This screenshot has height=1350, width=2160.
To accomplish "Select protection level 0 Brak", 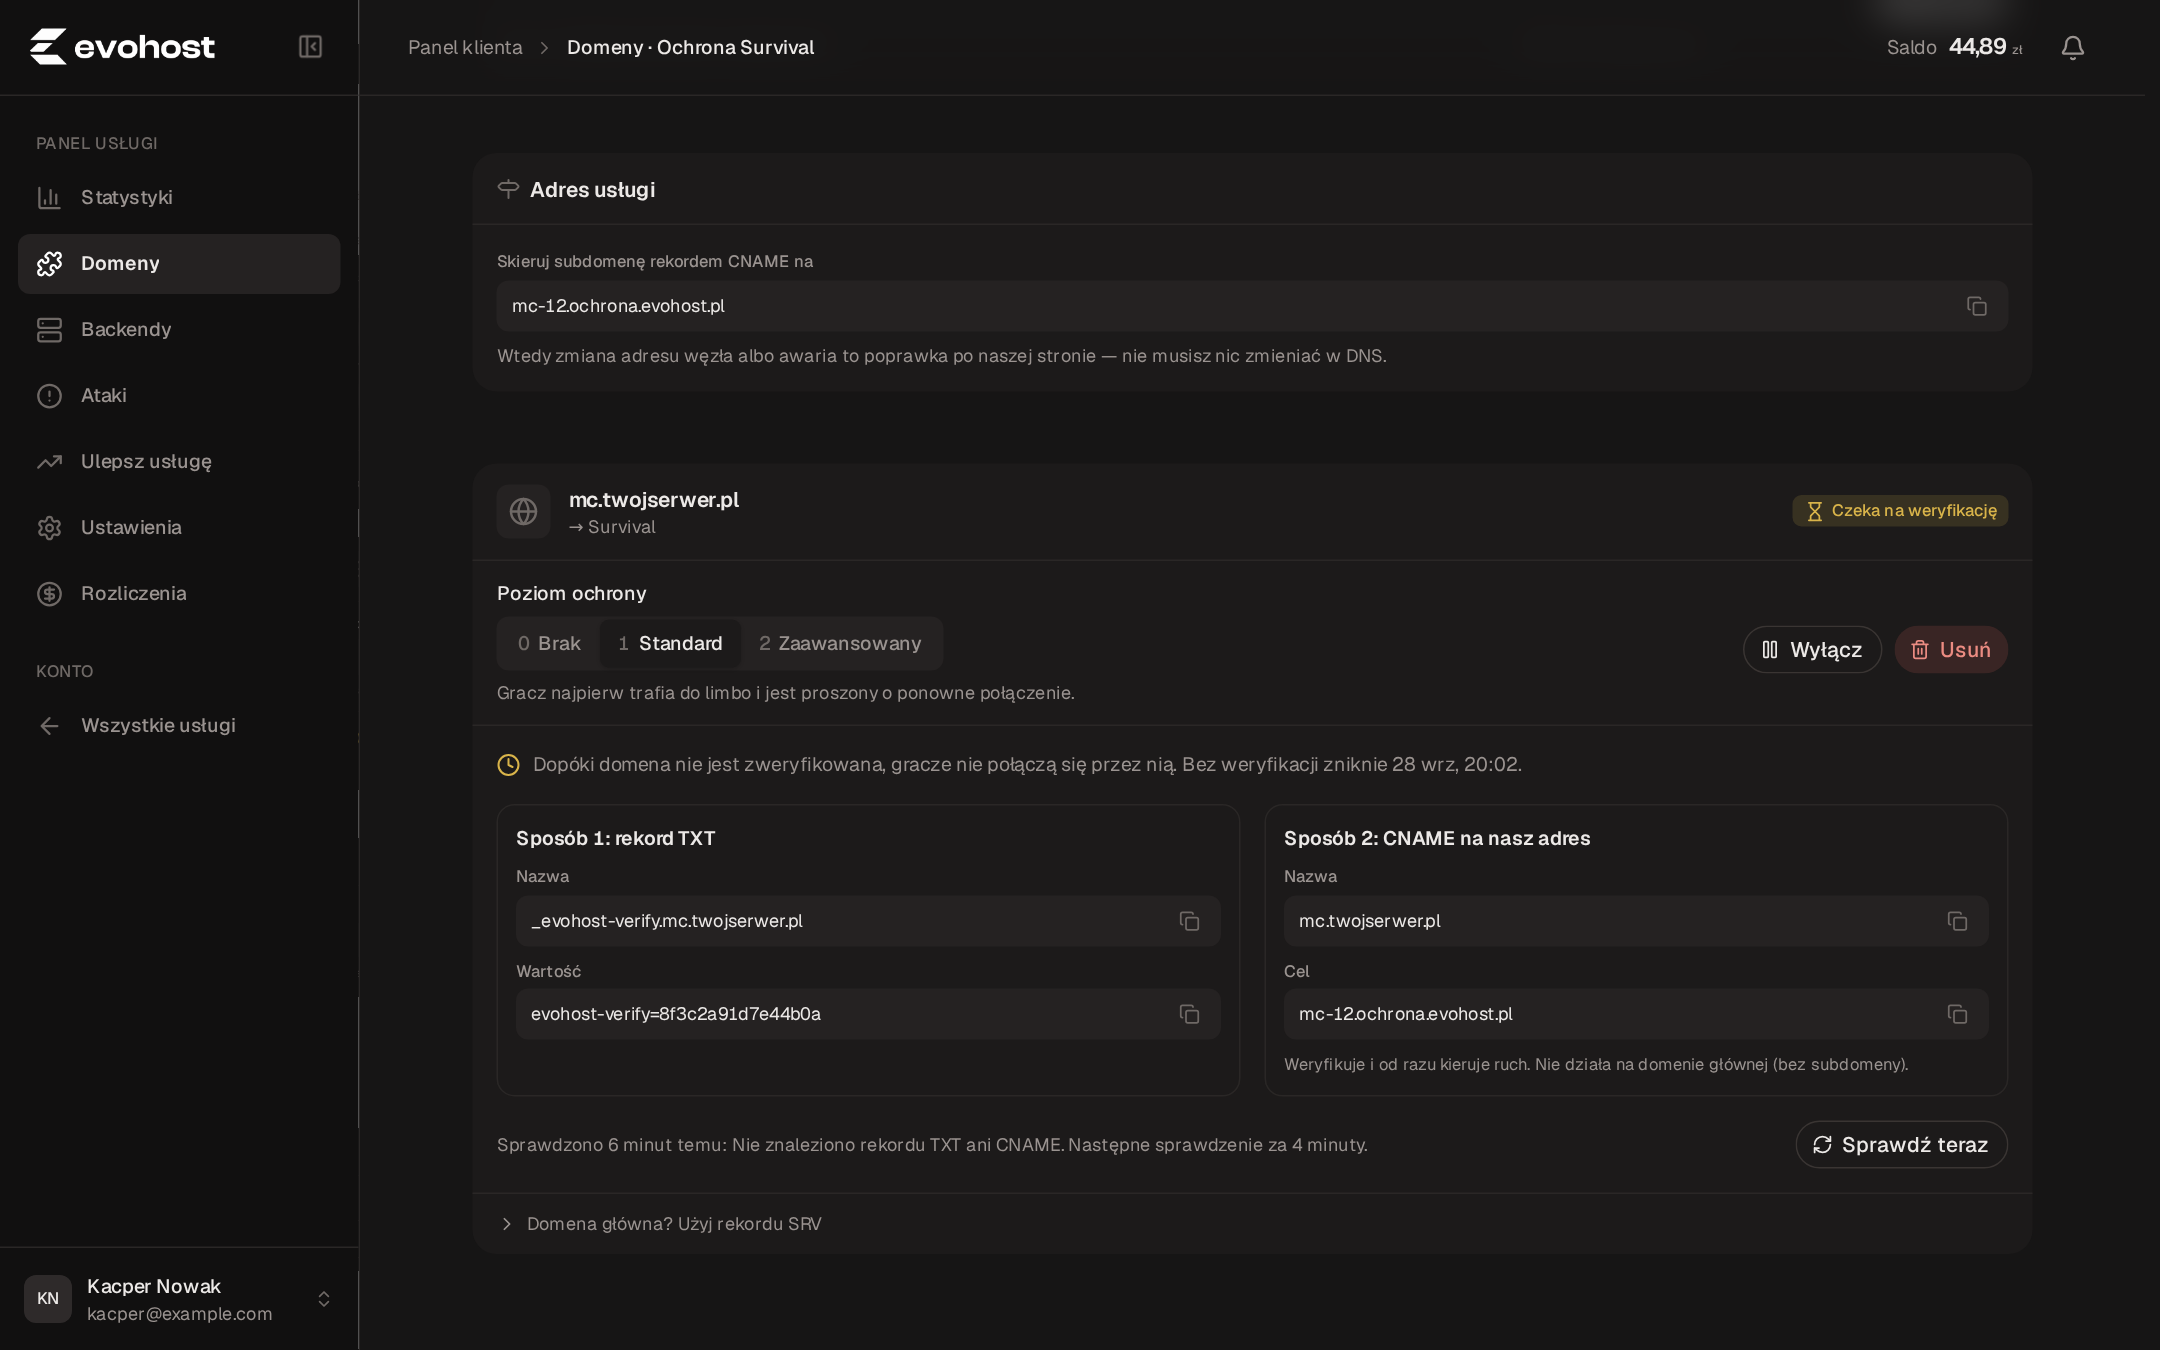I will pos(549,643).
